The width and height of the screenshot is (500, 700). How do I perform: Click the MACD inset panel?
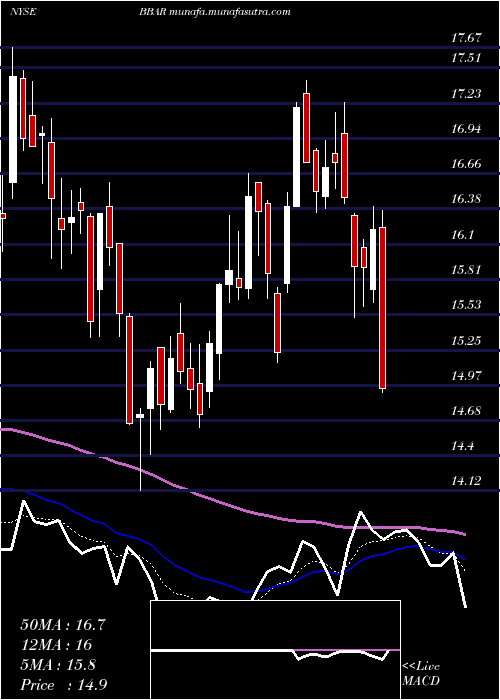[275, 650]
